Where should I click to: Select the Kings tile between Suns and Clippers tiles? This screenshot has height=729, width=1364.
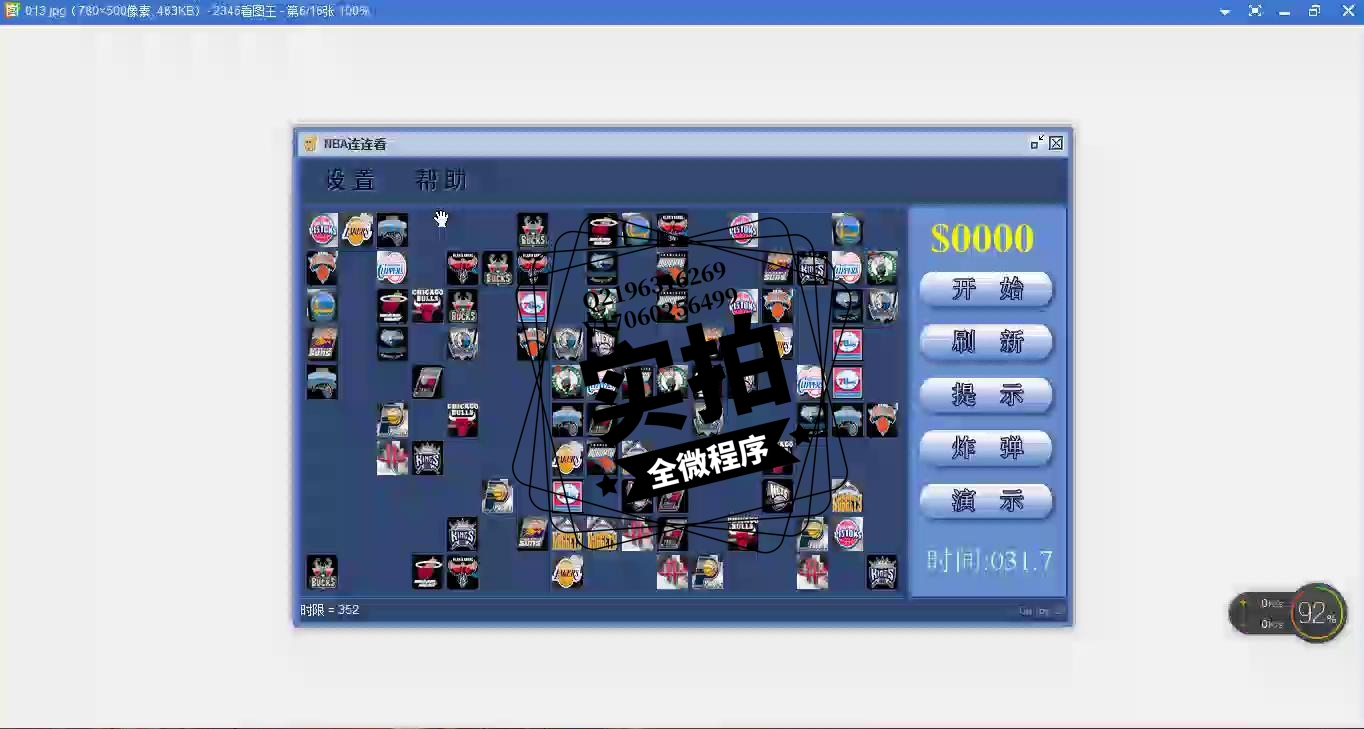point(812,268)
